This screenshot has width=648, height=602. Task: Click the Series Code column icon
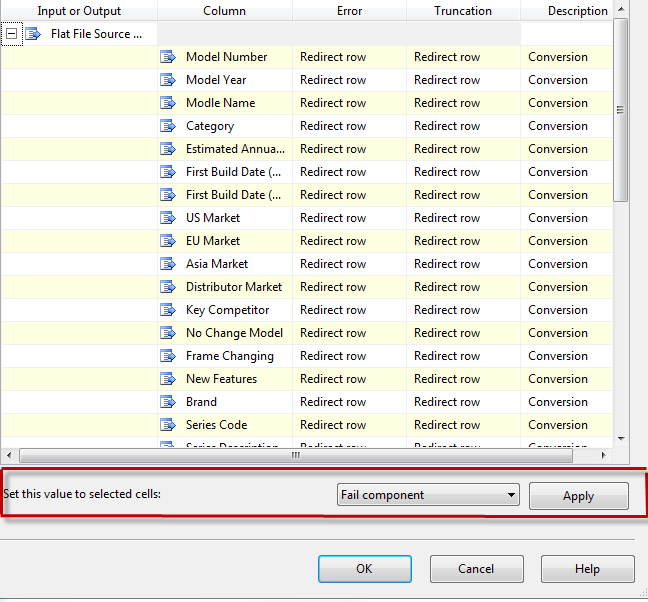[168, 425]
